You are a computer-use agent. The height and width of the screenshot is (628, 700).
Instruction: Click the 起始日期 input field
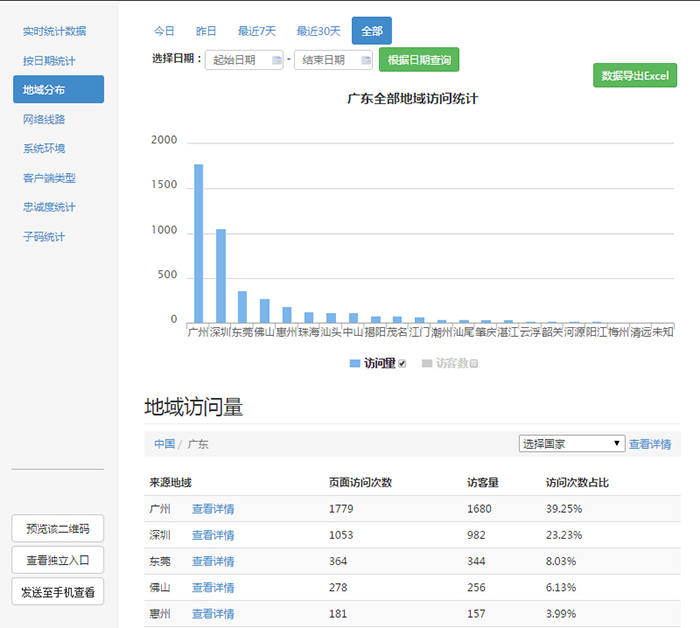click(x=238, y=60)
